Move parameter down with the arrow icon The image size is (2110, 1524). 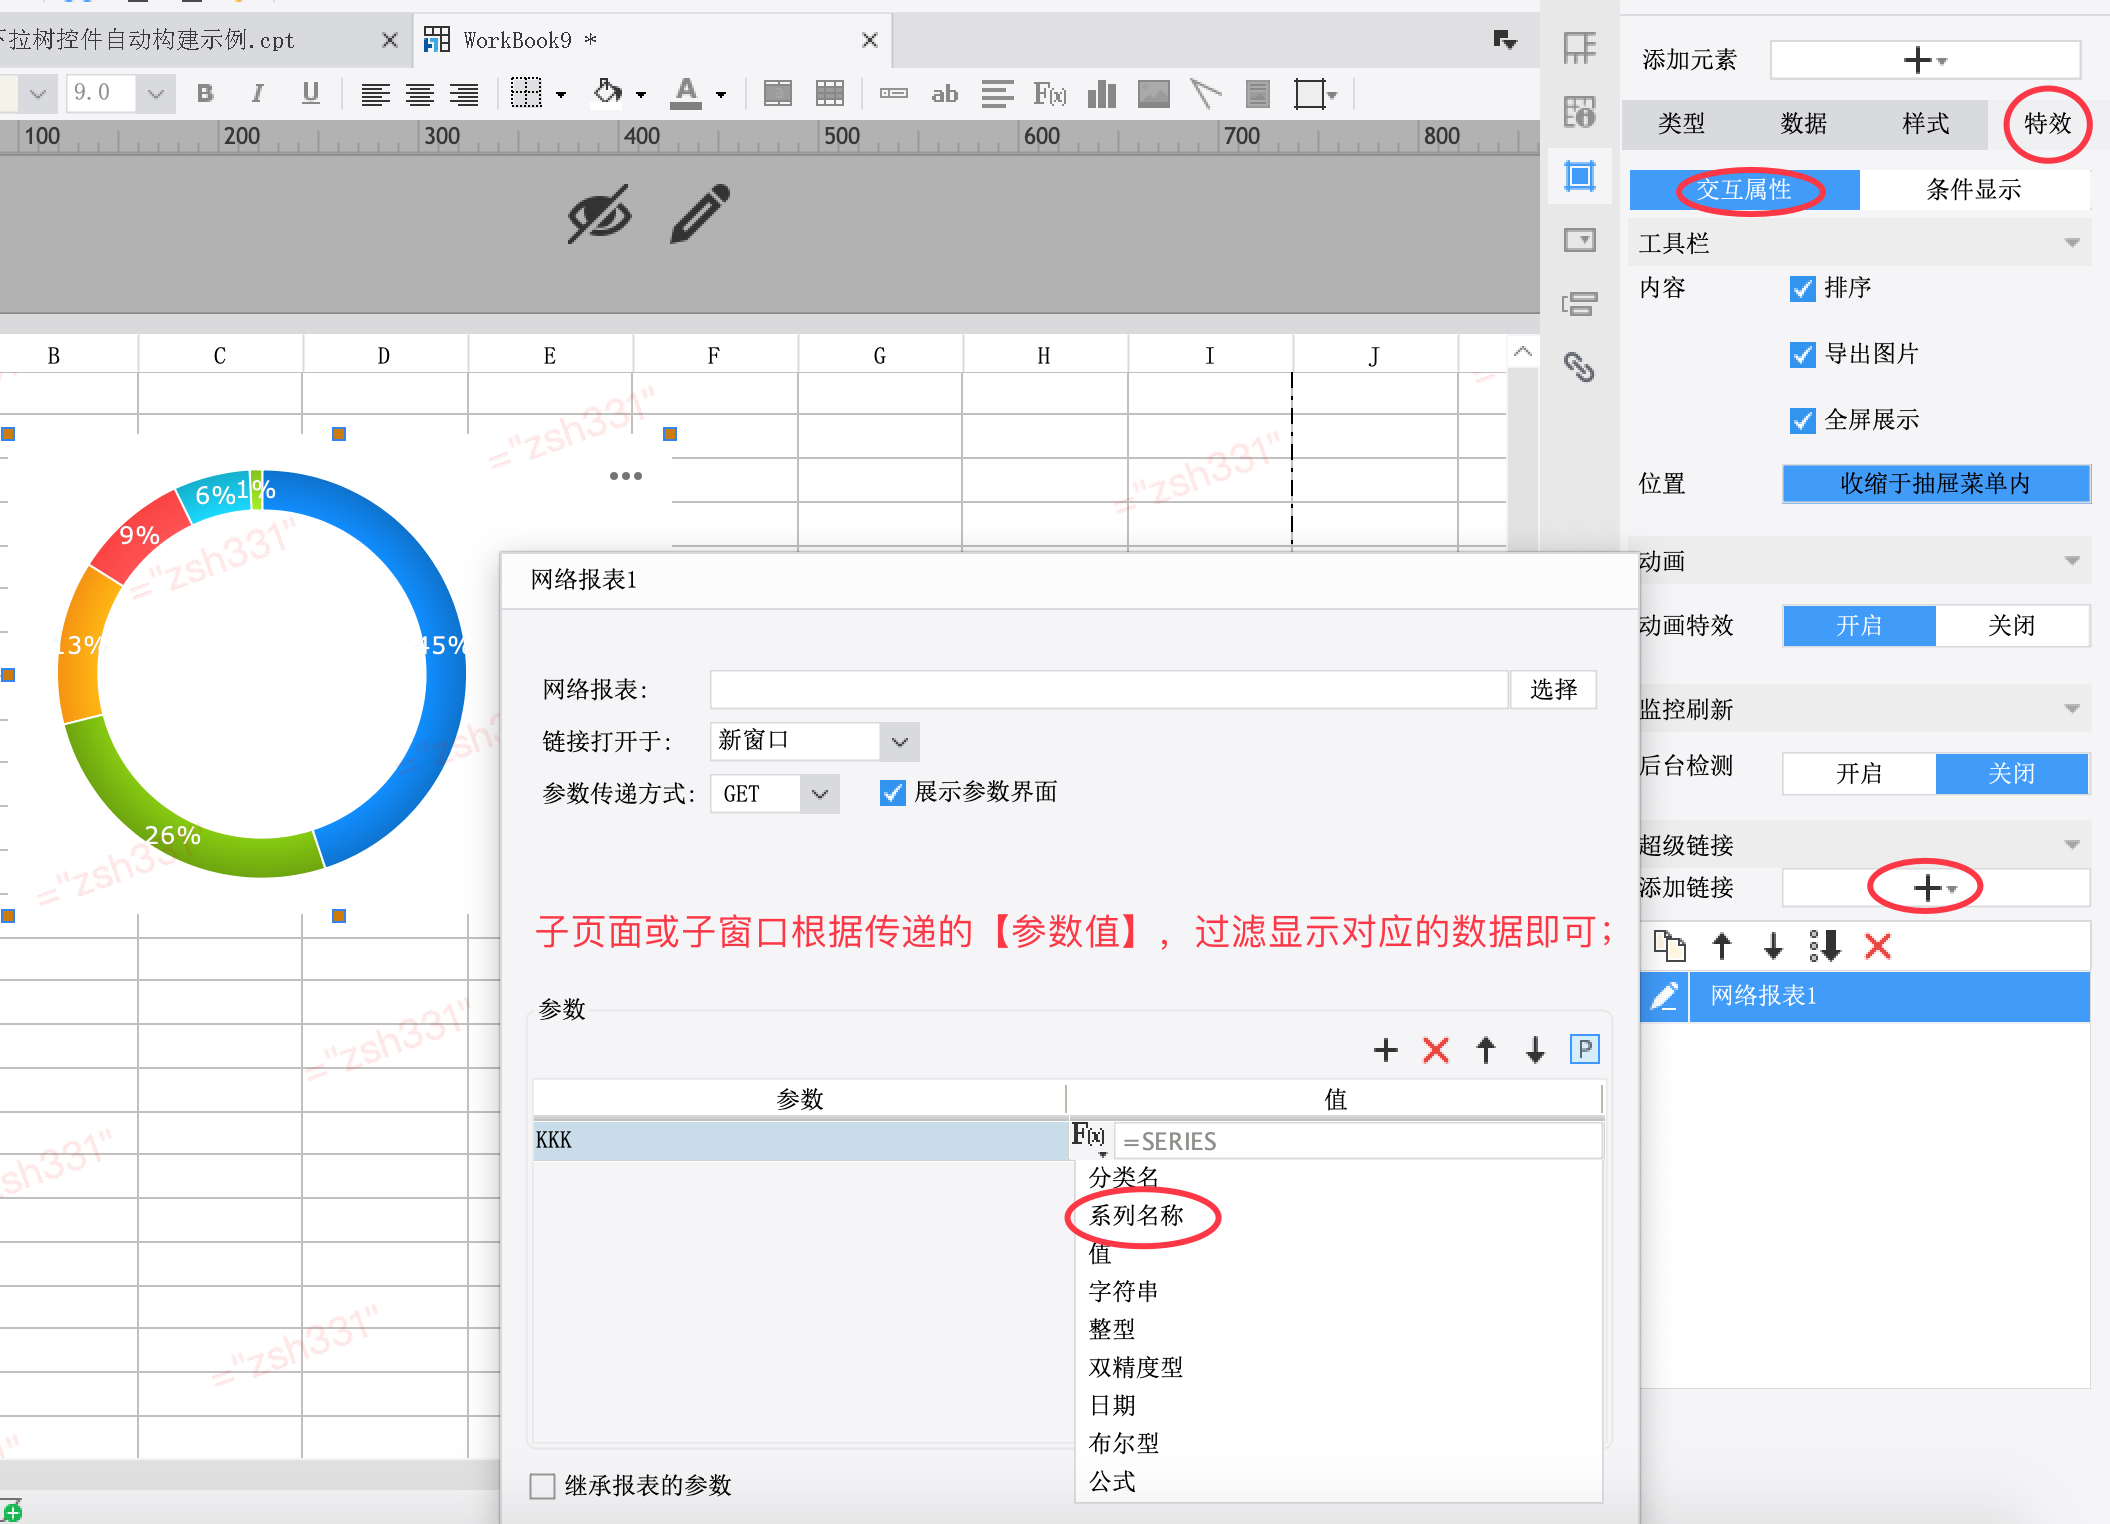click(1536, 1050)
